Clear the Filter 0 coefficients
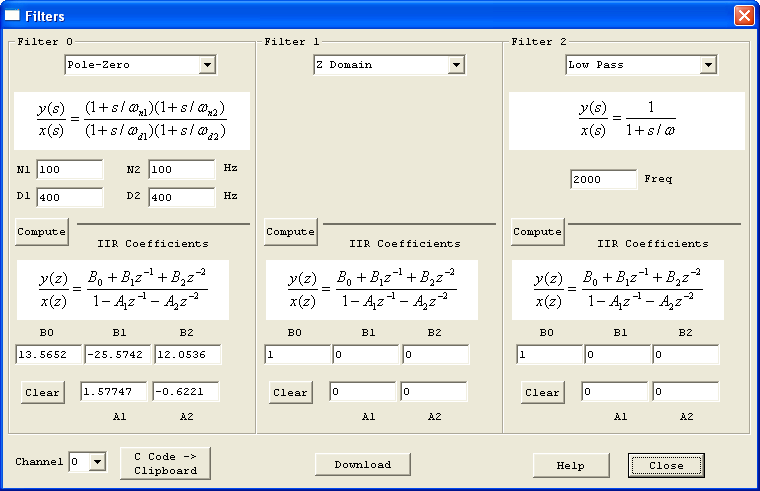The height and width of the screenshot is (491, 760). tap(42, 392)
